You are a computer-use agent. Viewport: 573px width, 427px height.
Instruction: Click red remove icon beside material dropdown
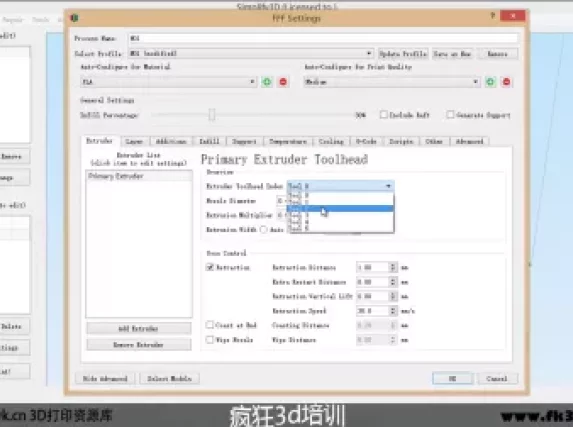click(283, 82)
